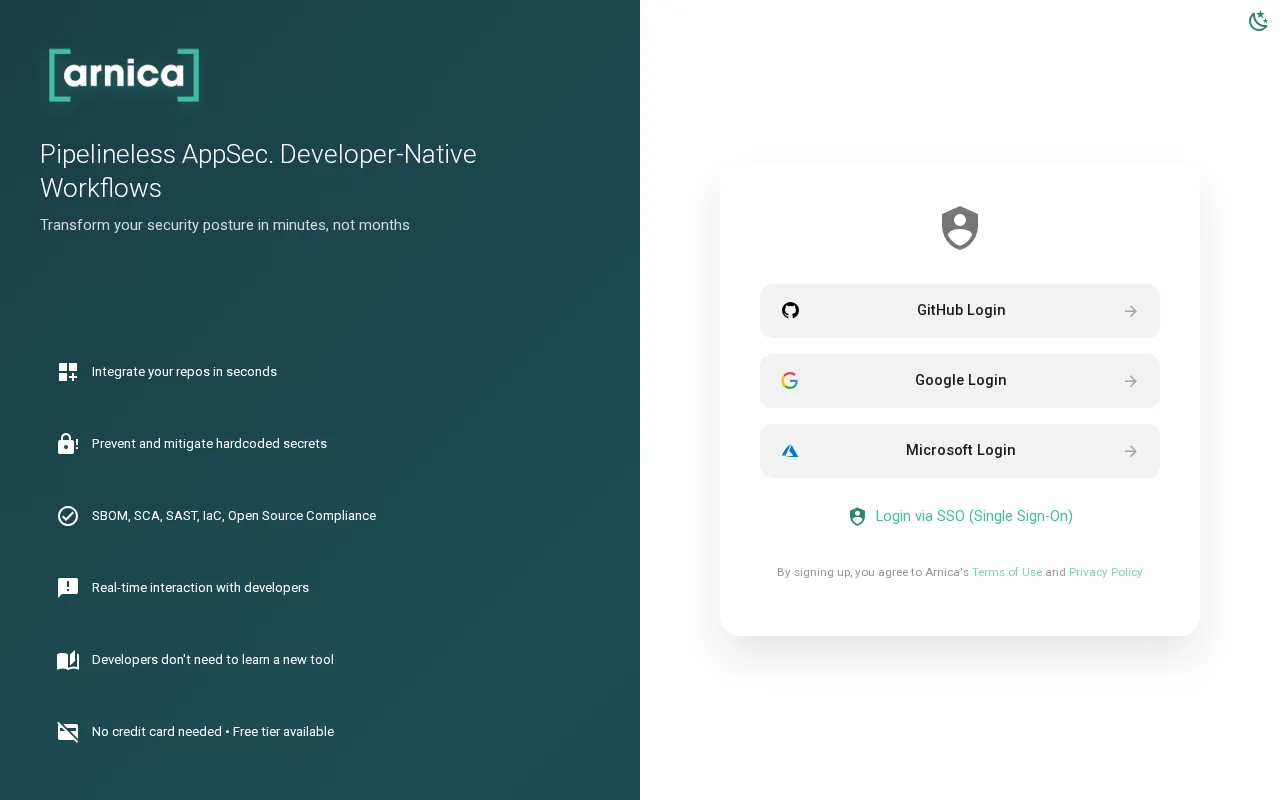Click the SSO shield icon

(857, 517)
